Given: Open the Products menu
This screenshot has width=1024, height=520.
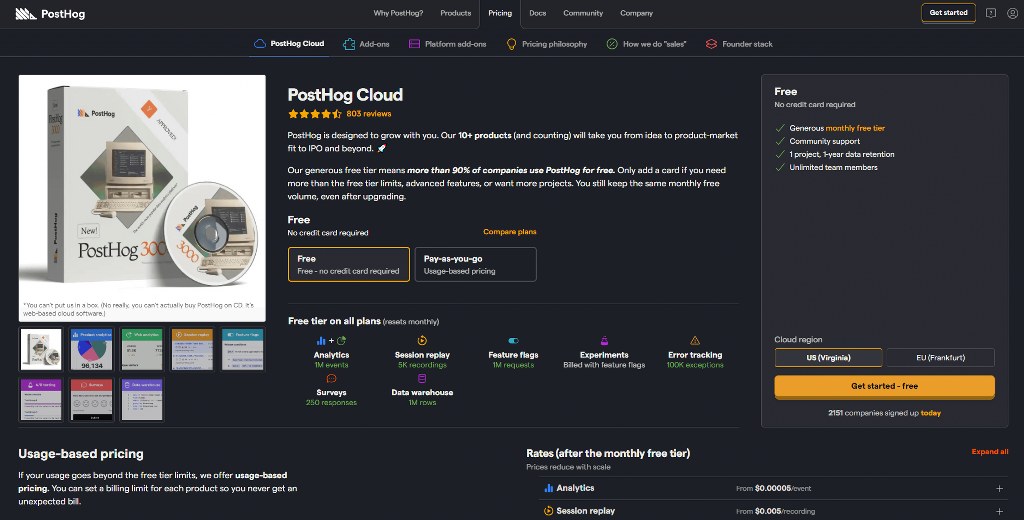Looking at the screenshot, I should coord(456,13).
